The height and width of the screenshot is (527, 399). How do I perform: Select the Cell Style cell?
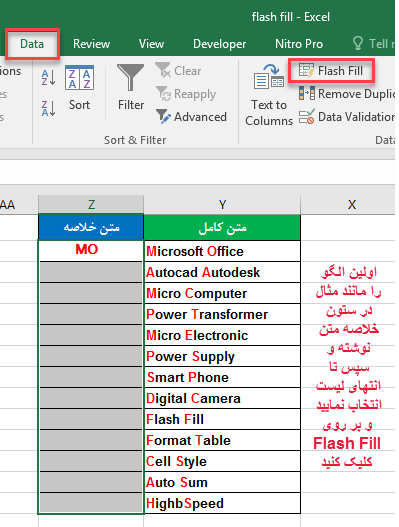click(222, 461)
